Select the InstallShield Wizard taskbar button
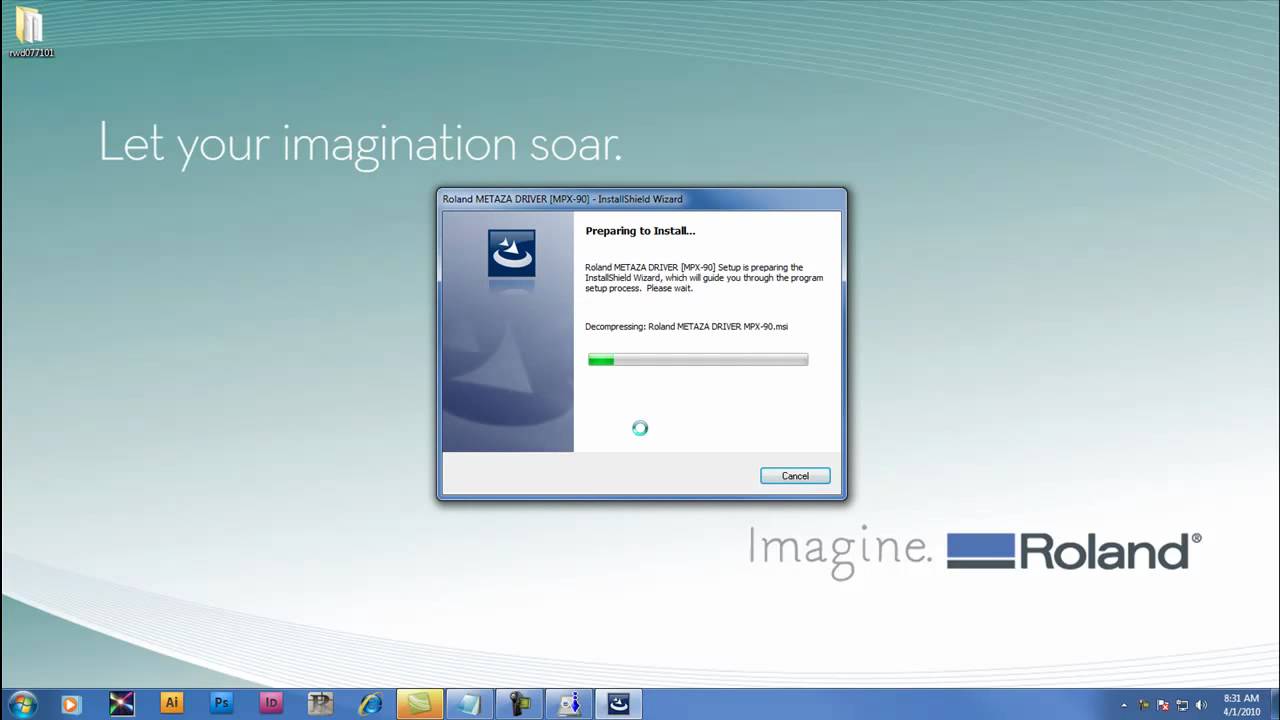 619,704
